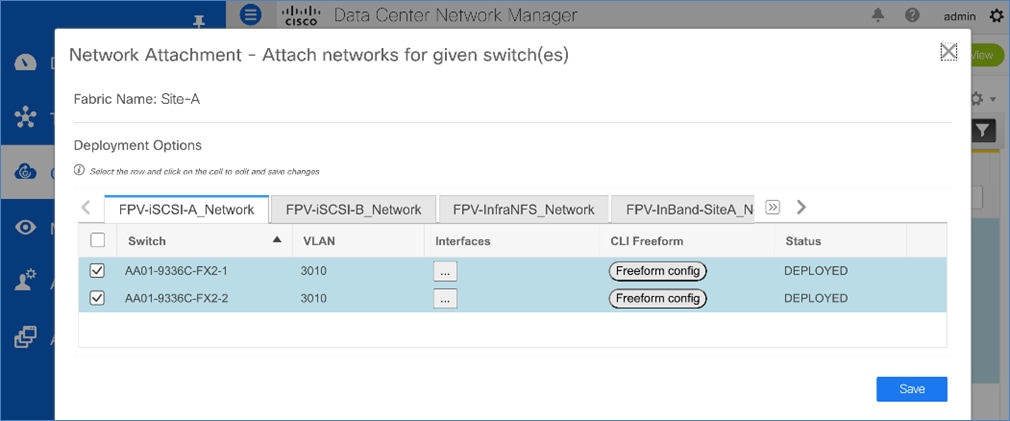
Task: Click the hamburger menu icon
Action: 251,15
